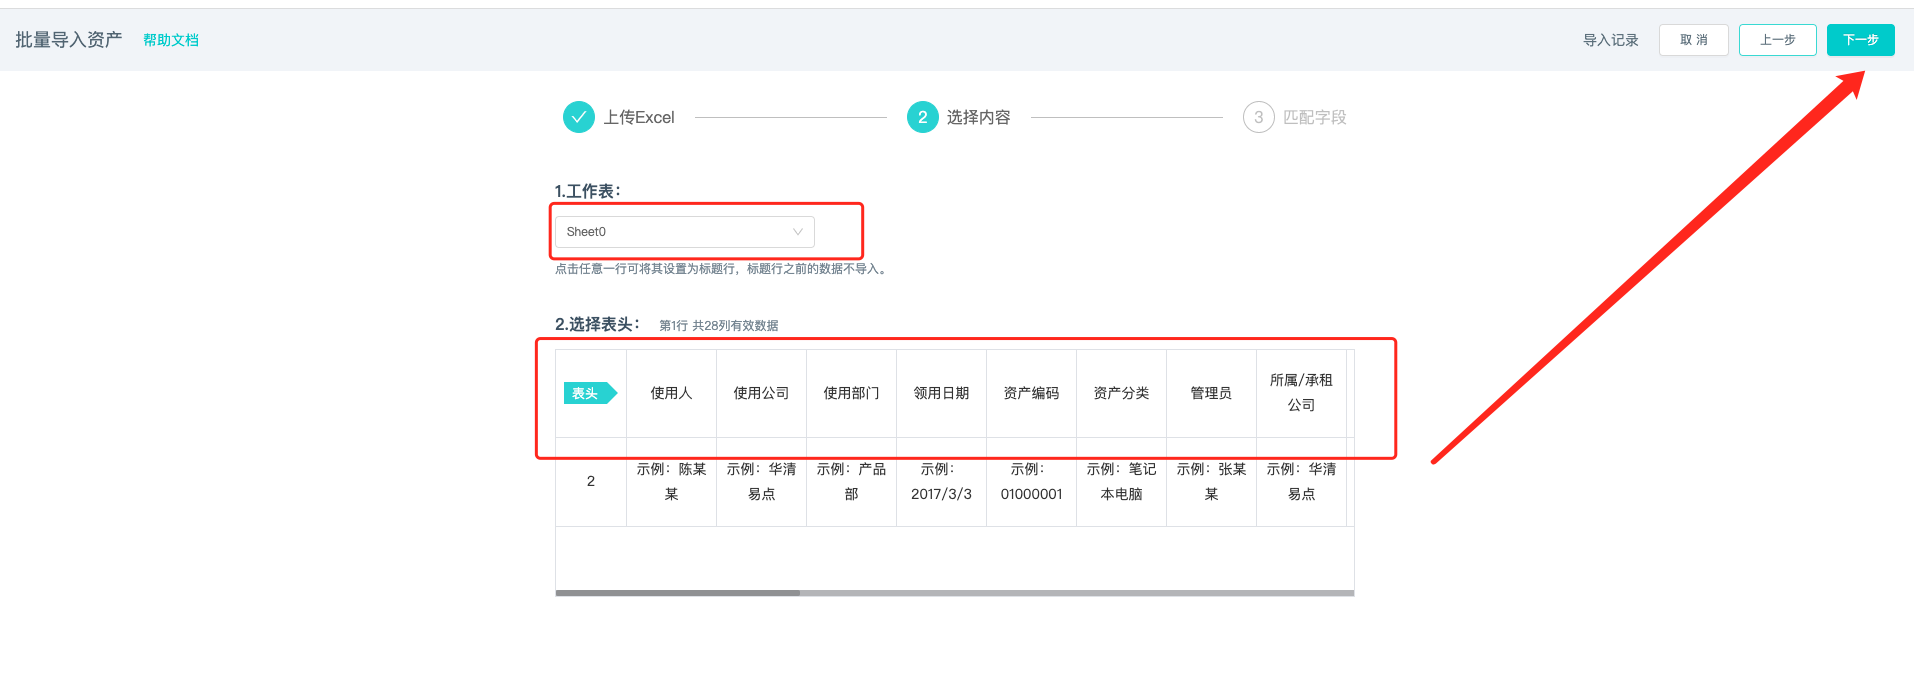Viewport: 1914px width, 695px height.
Task: Set row 2 as header row
Action: pos(590,481)
